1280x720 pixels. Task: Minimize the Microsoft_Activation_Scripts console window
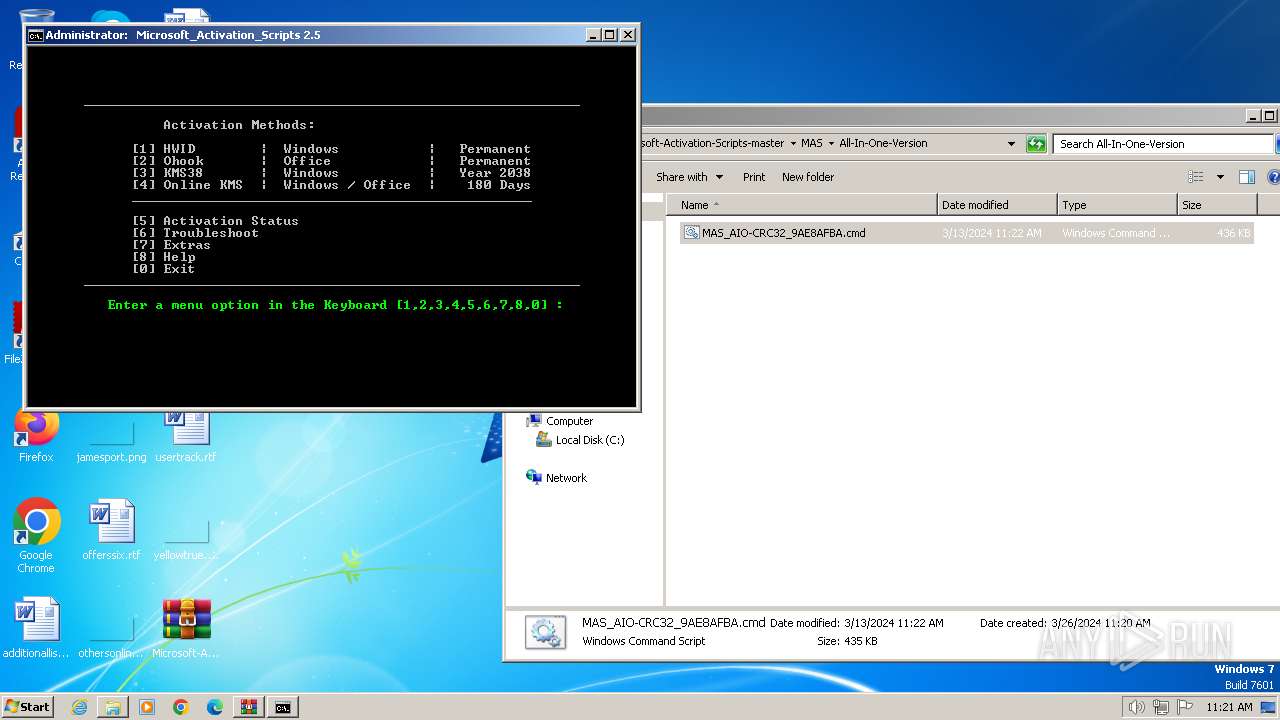click(x=593, y=35)
